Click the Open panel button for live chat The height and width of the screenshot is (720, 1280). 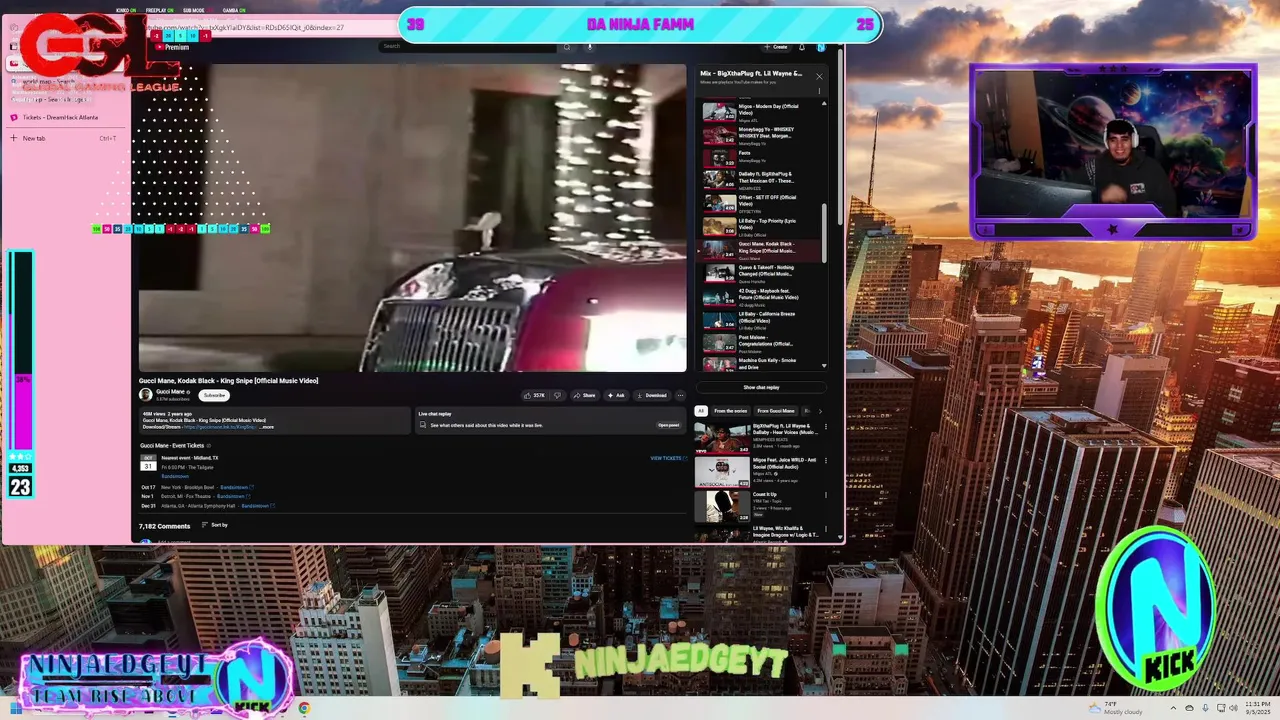[668, 425]
